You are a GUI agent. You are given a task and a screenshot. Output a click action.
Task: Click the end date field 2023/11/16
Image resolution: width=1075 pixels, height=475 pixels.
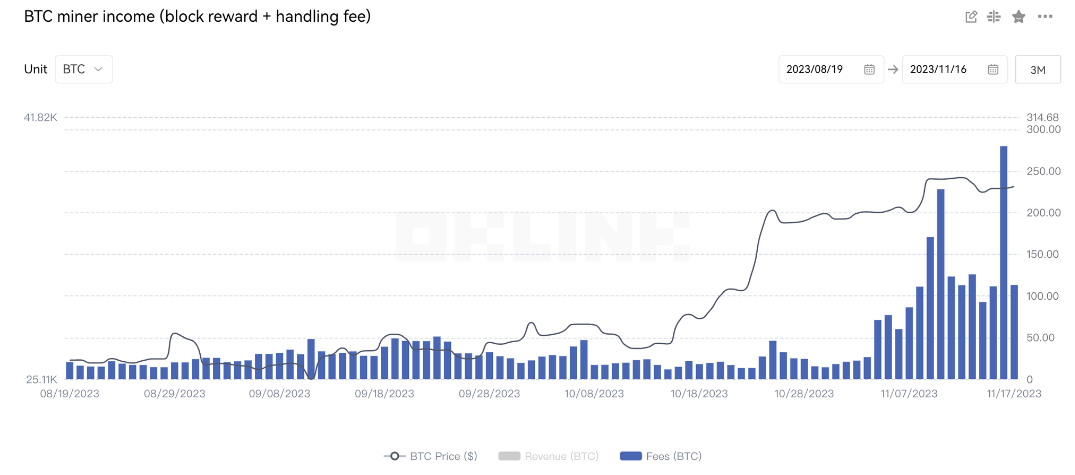(x=954, y=69)
